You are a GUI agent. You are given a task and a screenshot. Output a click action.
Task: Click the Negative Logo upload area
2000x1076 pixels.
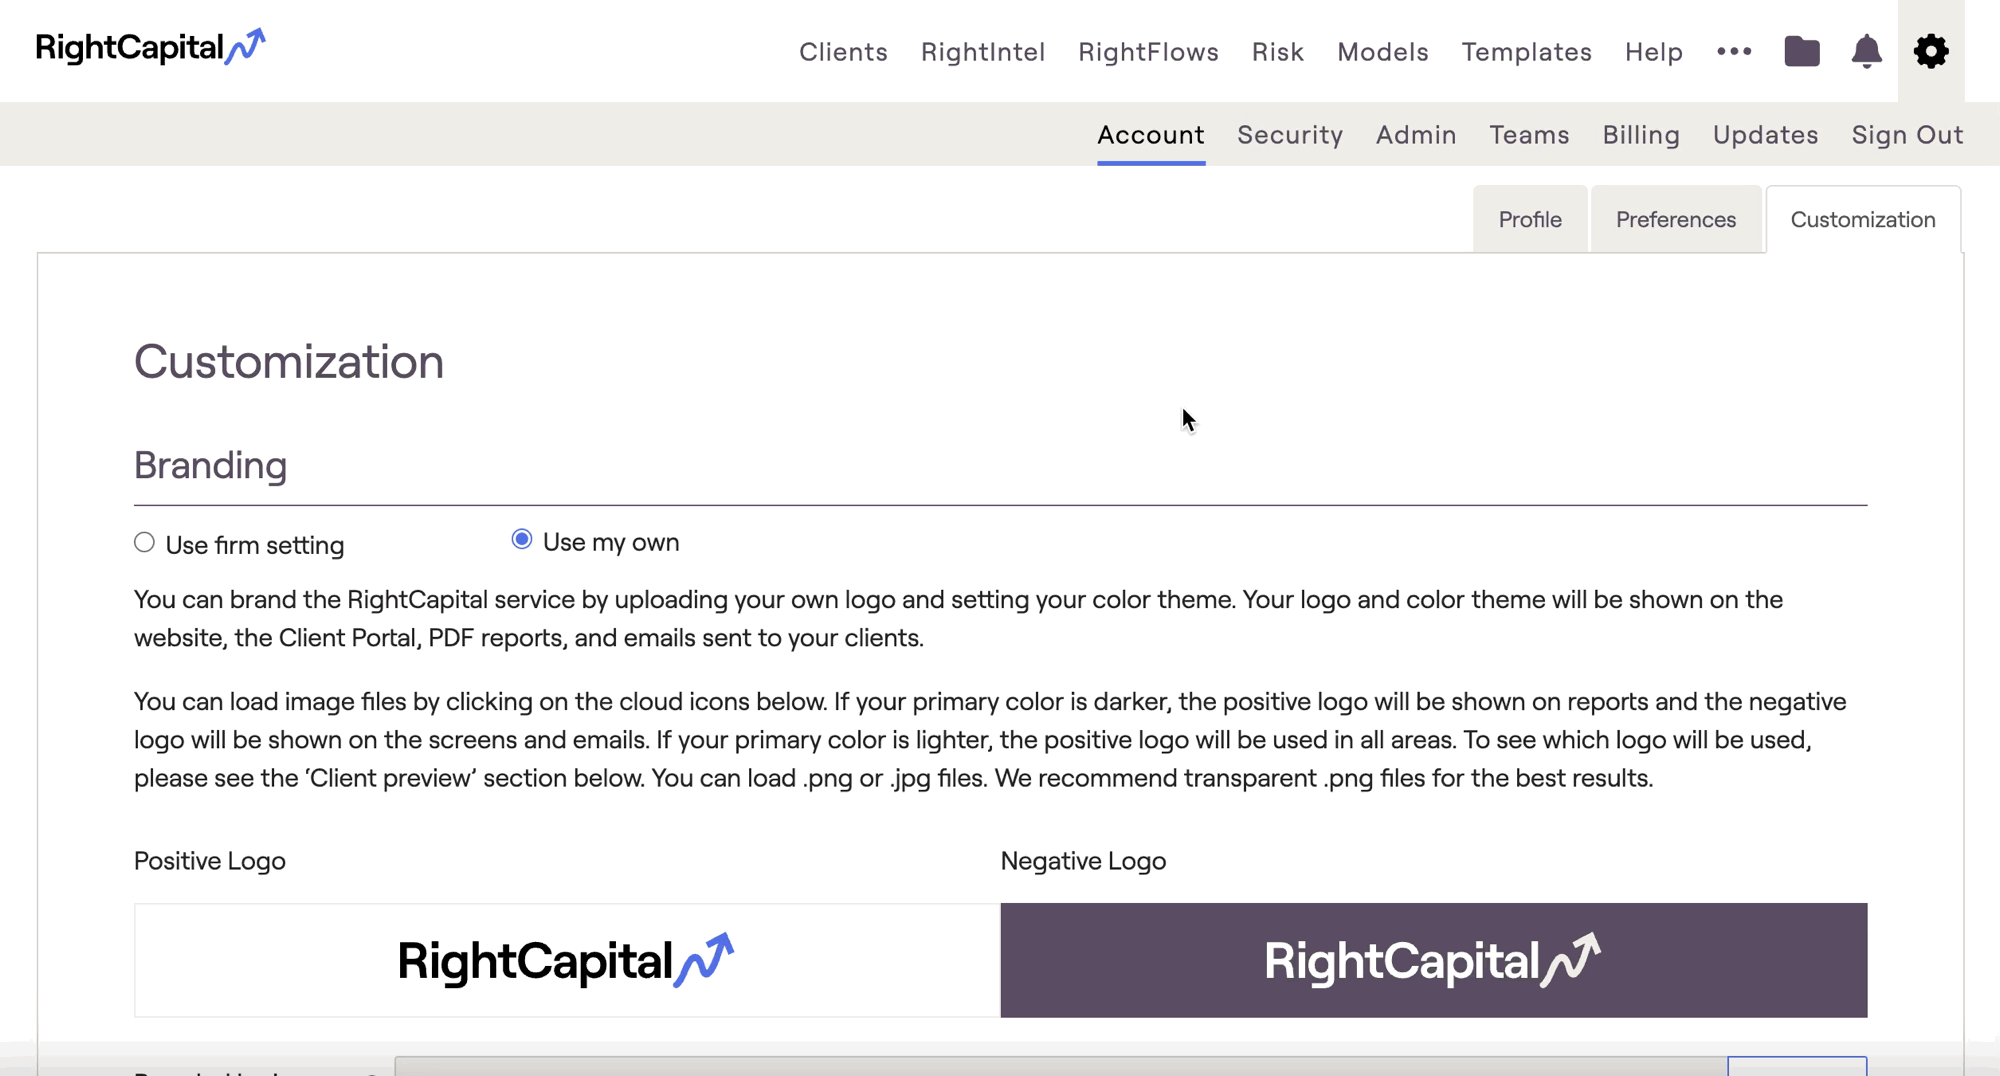[1433, 960]
